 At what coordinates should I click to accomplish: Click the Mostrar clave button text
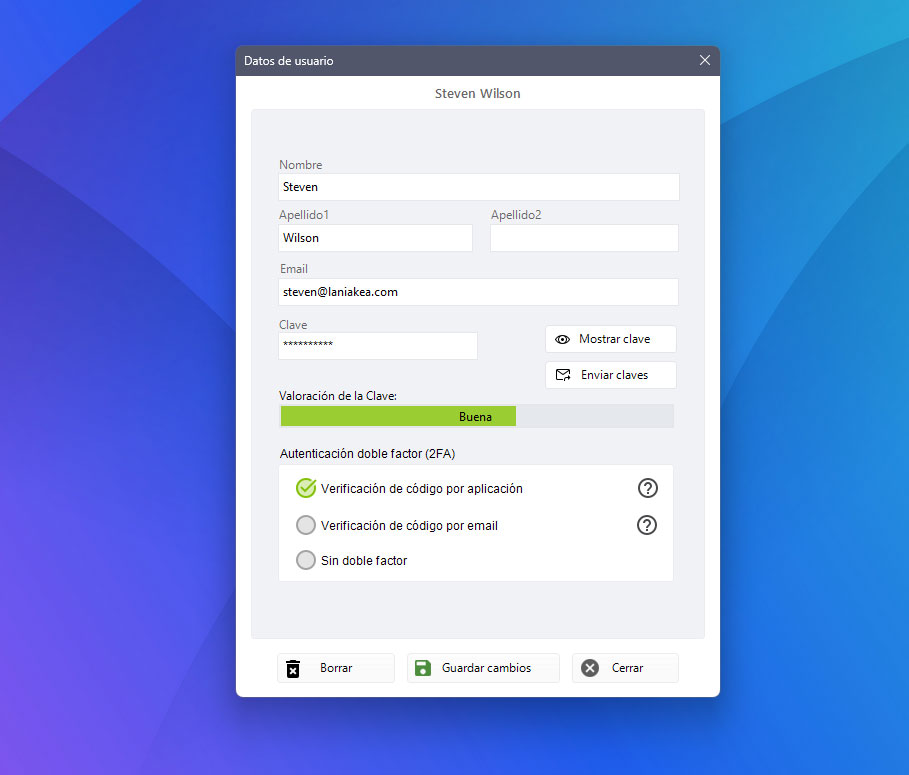pos(615,339)
